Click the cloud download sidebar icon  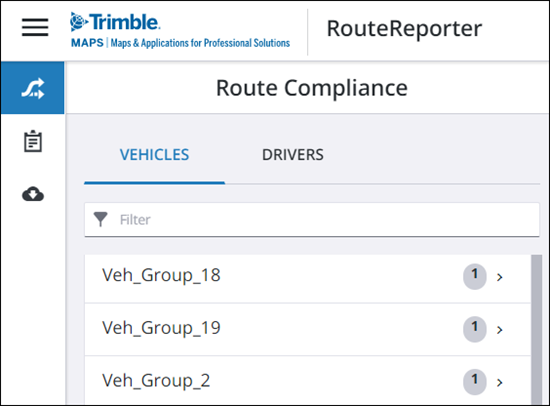[33, 194]
